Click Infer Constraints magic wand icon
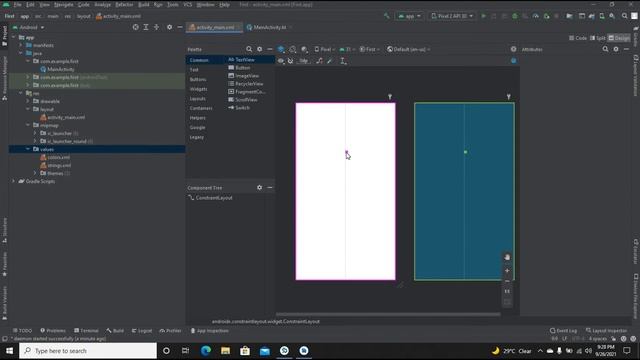 pos(330,61)
